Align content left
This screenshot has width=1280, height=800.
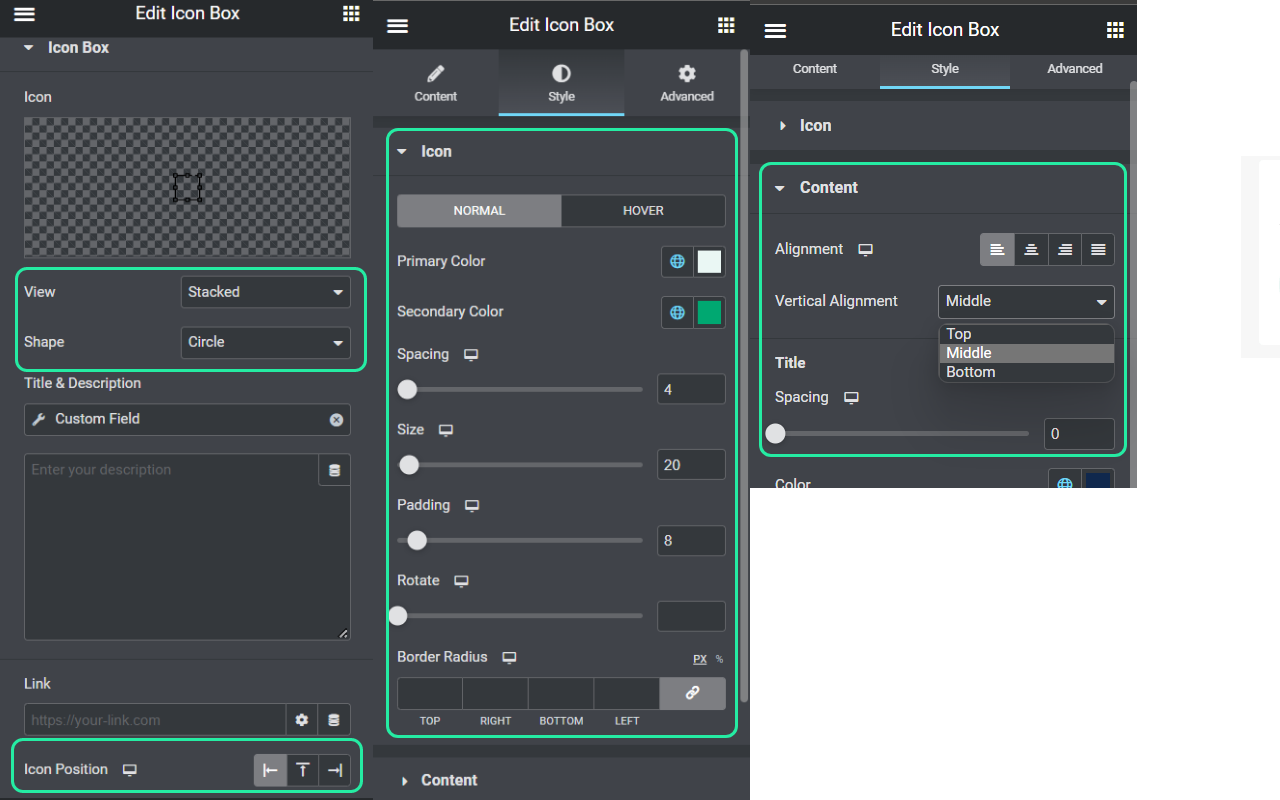tap(997, 249)
